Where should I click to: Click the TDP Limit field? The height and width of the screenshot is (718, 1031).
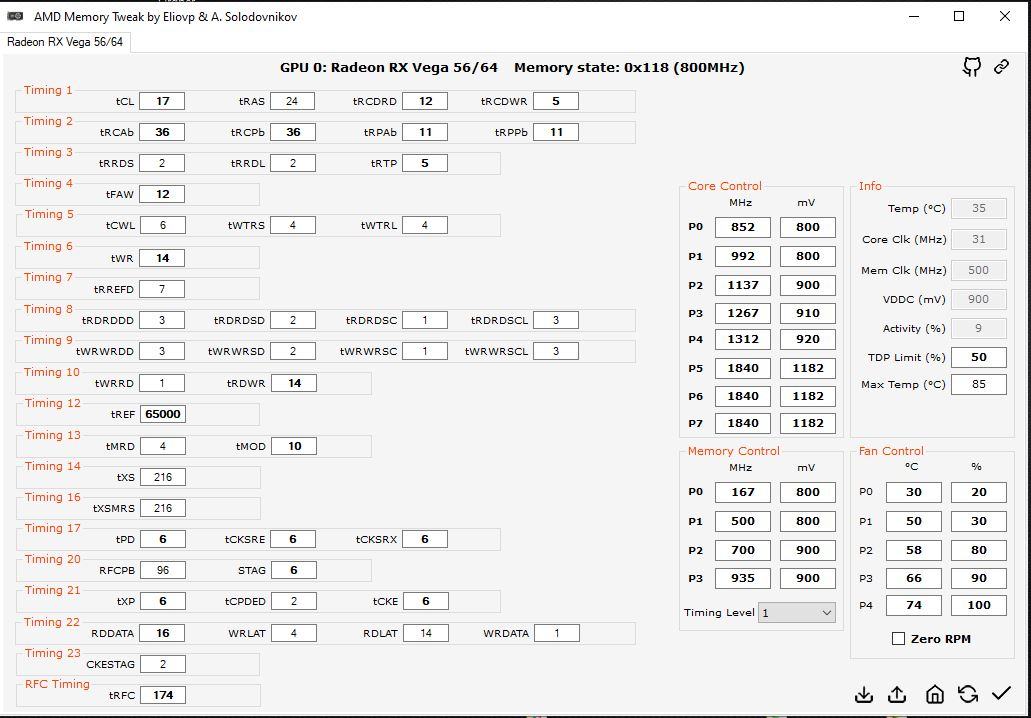pyautogui.click(x=978, y=357)
